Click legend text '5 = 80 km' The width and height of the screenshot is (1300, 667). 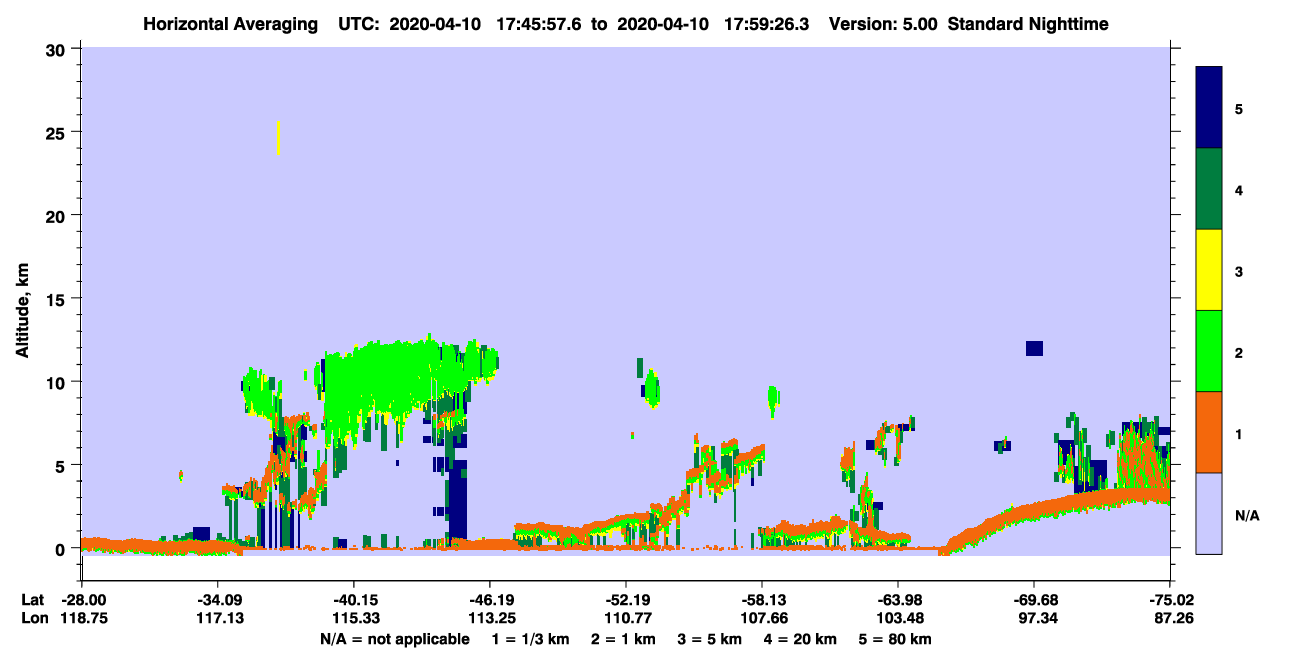coord(896,639)
